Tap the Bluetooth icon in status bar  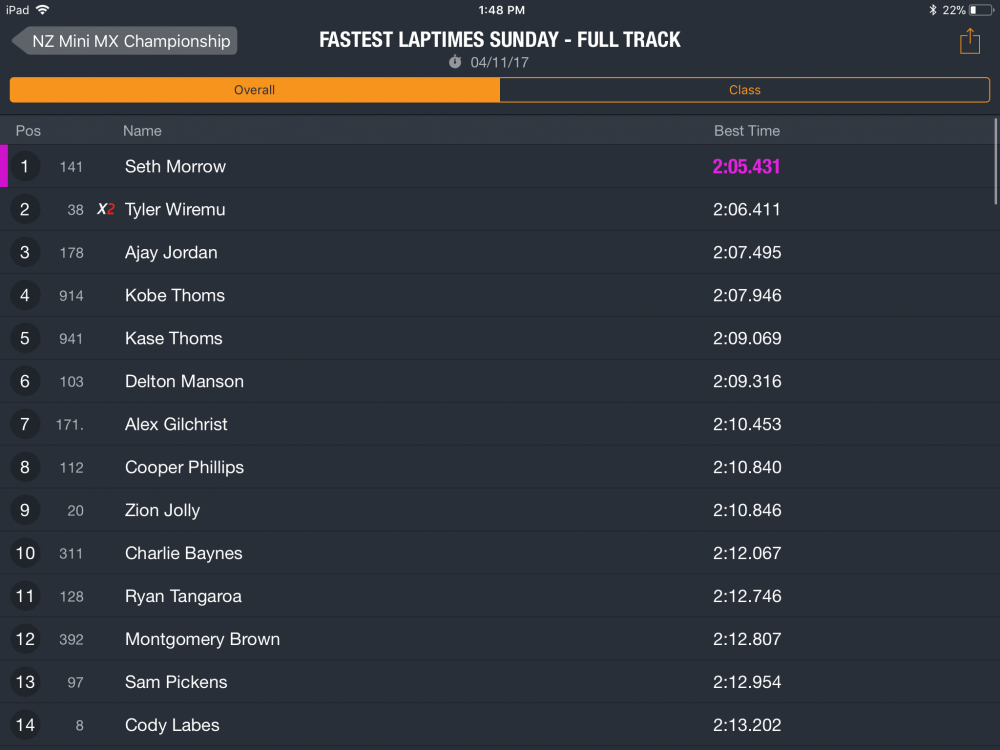pos(932,10)
